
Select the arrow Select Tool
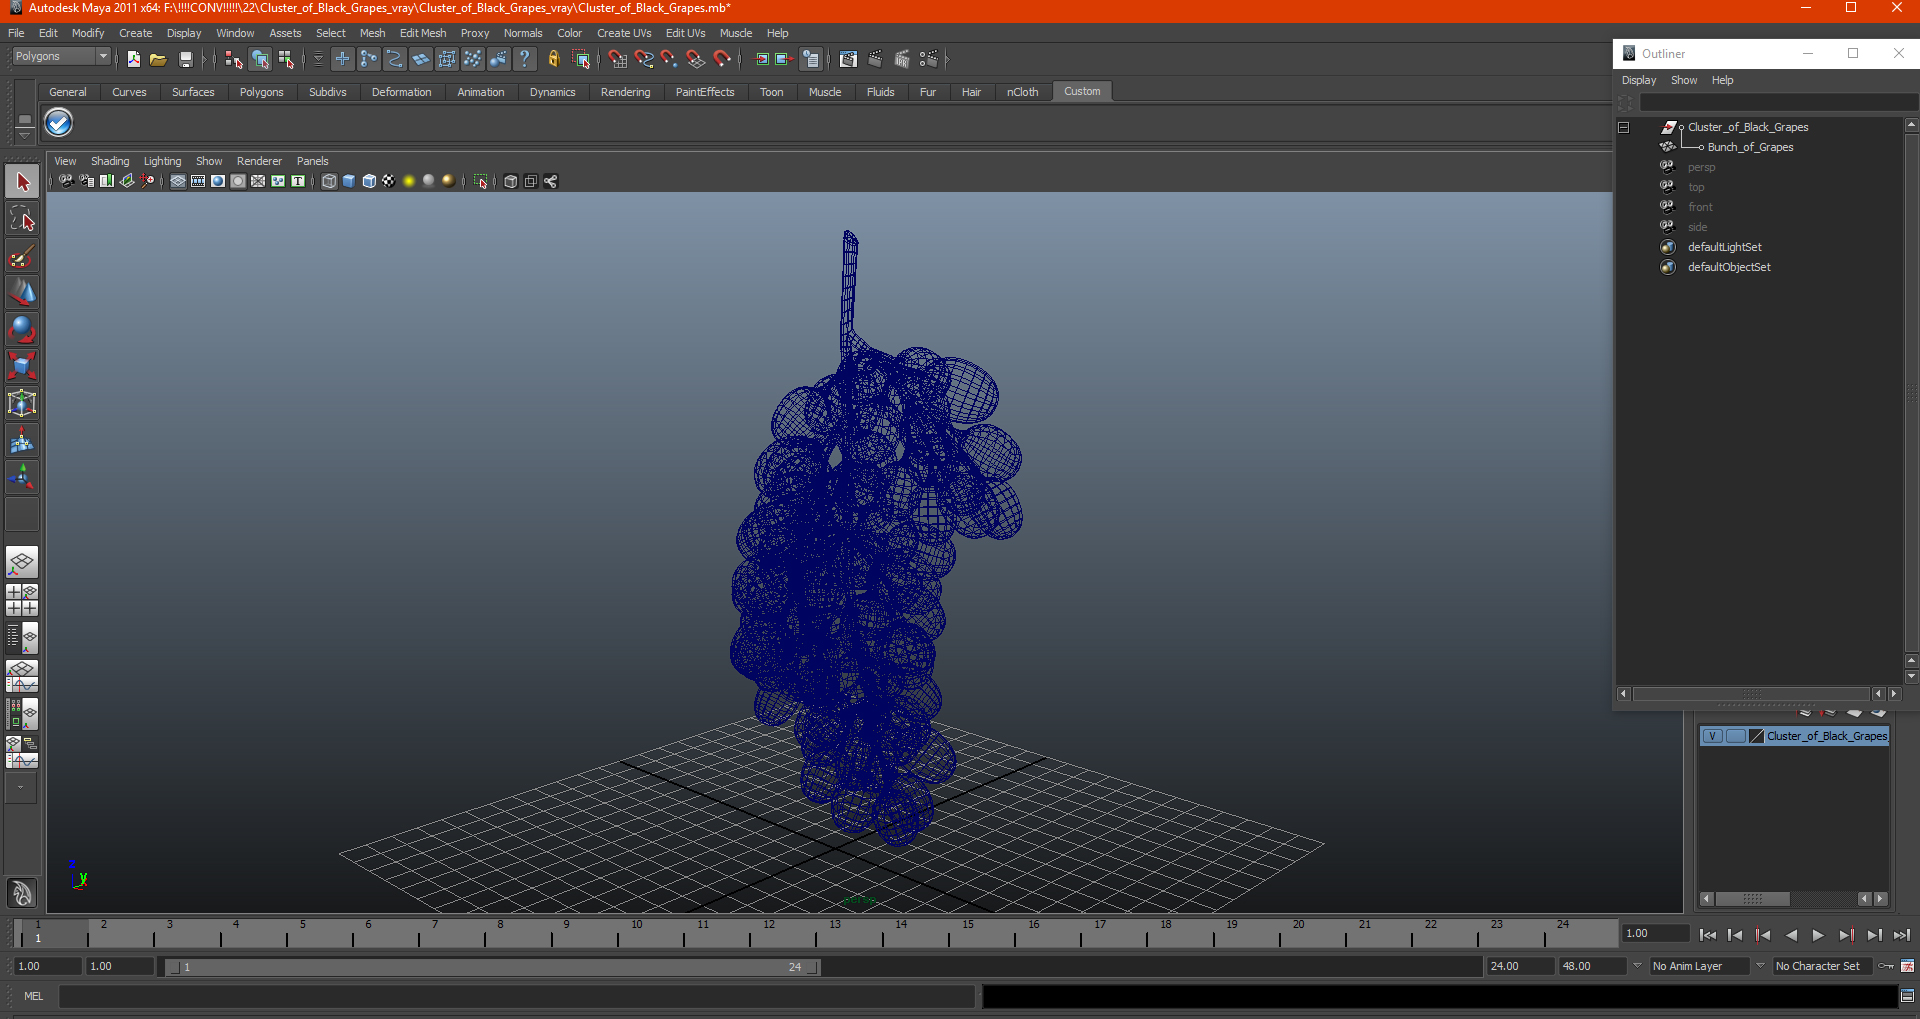click(22, 182)
